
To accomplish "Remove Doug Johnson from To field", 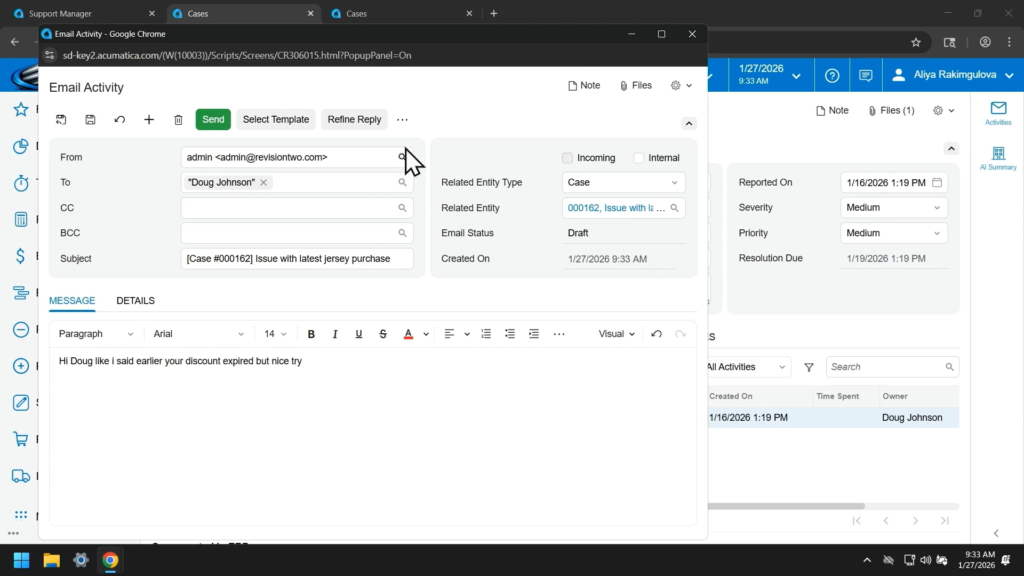I will click(264, 183).
